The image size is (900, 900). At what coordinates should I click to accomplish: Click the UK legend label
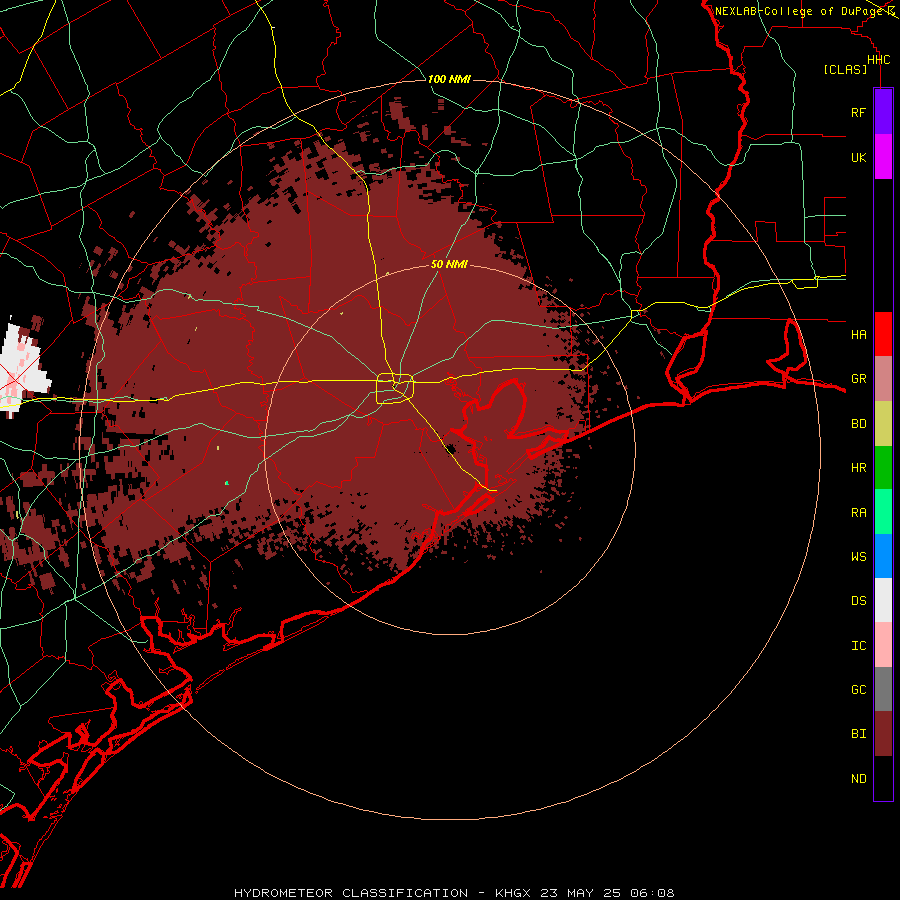pos(858,157)
